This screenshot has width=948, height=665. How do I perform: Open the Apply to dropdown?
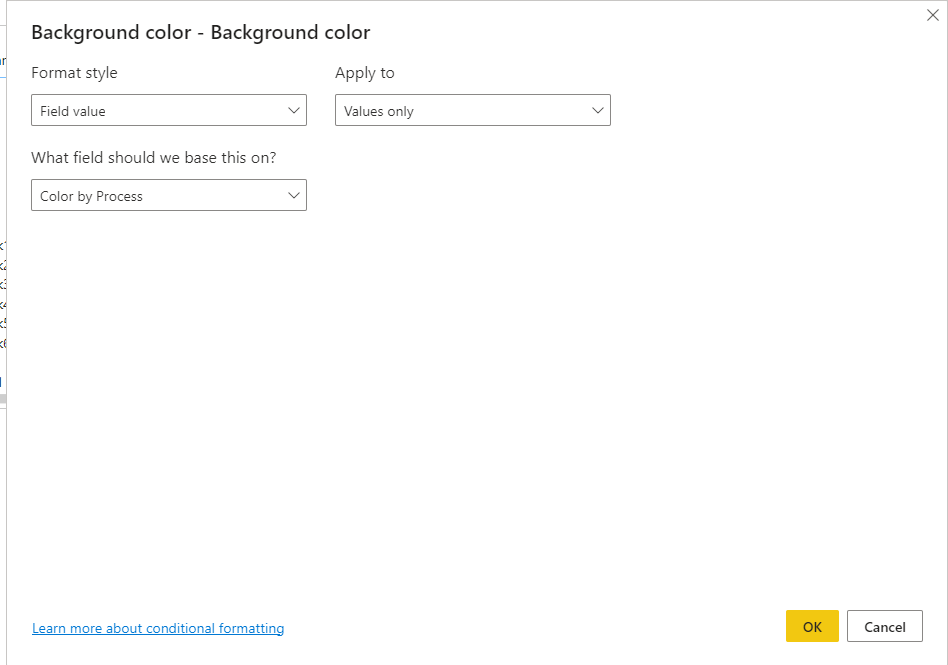tap(472, 111)
